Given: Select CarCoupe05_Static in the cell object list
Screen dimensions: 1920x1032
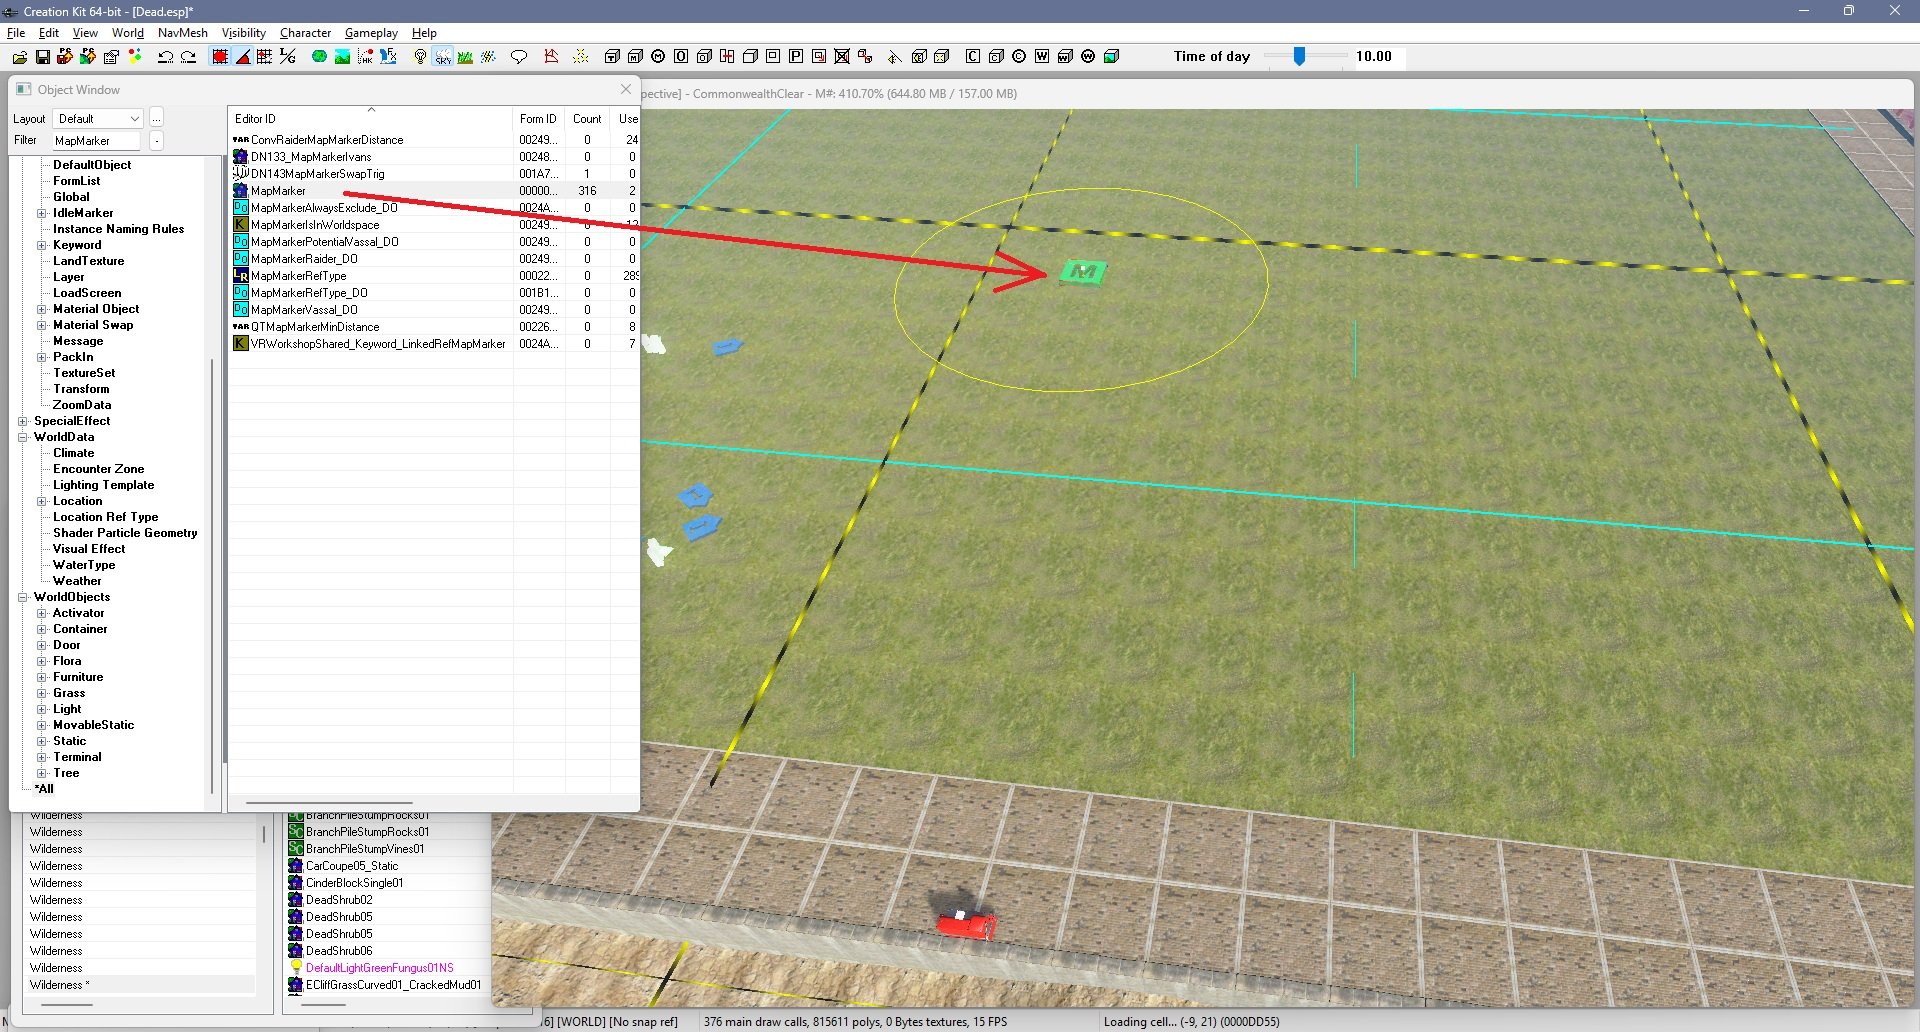Looking at the screenshot, I should tap(352, 866).
